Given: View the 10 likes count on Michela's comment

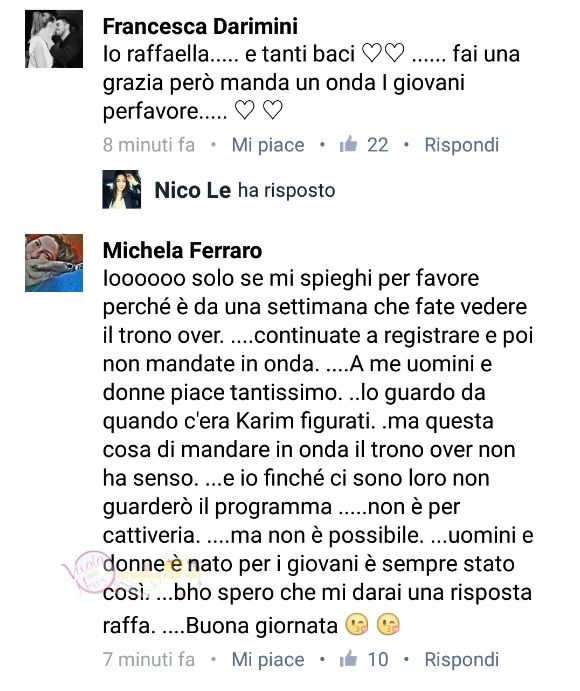Looking at the screenshot, I should tap(378, 660).
